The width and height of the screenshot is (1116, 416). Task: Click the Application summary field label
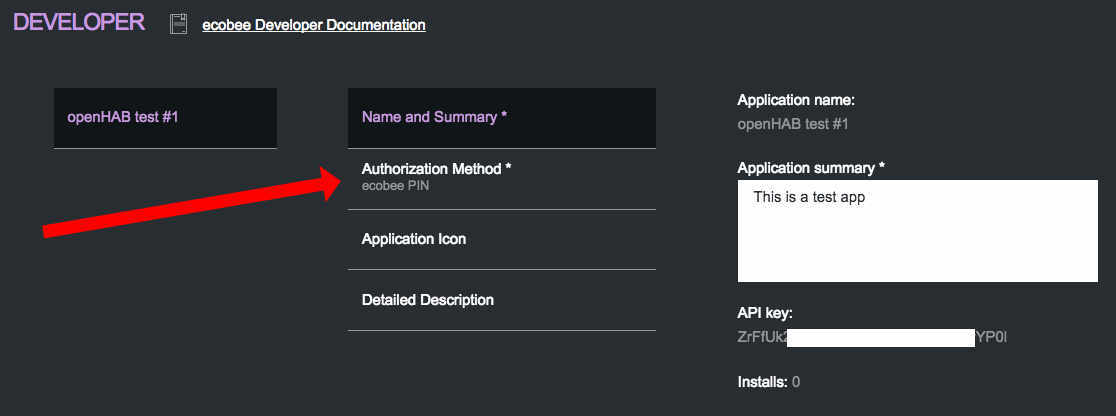pos(811,167)
